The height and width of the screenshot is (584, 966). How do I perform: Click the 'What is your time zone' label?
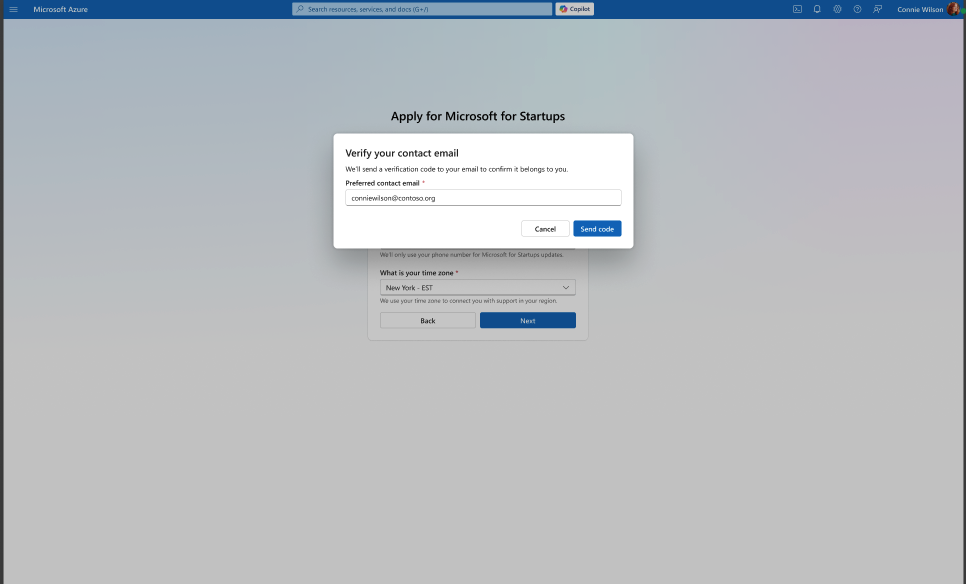(x=416, y=273)
